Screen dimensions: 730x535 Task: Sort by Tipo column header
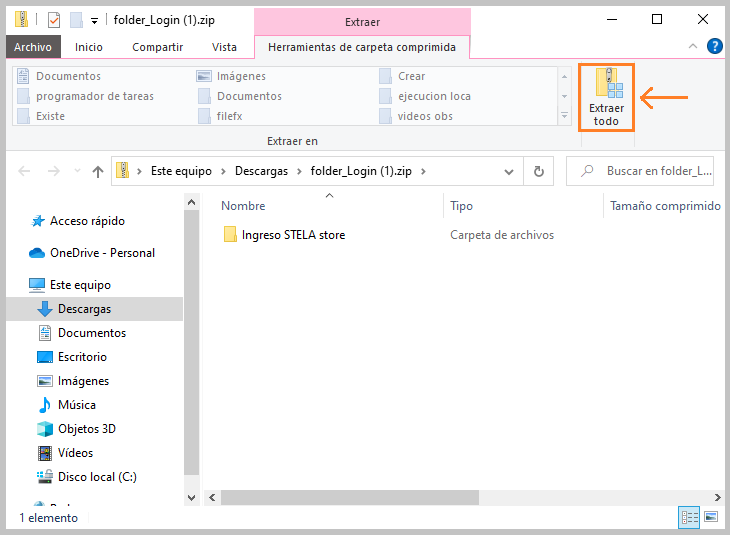pos(461,206)
